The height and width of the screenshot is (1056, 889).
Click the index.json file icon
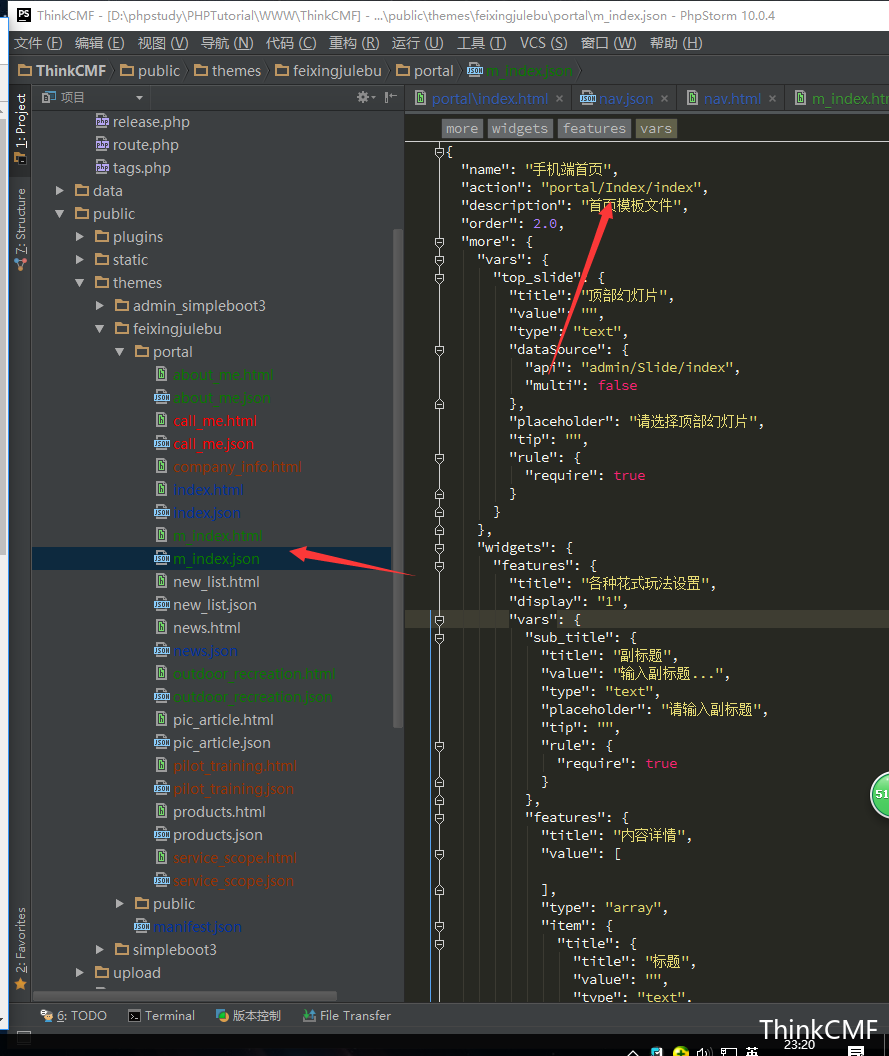point(162,513)
